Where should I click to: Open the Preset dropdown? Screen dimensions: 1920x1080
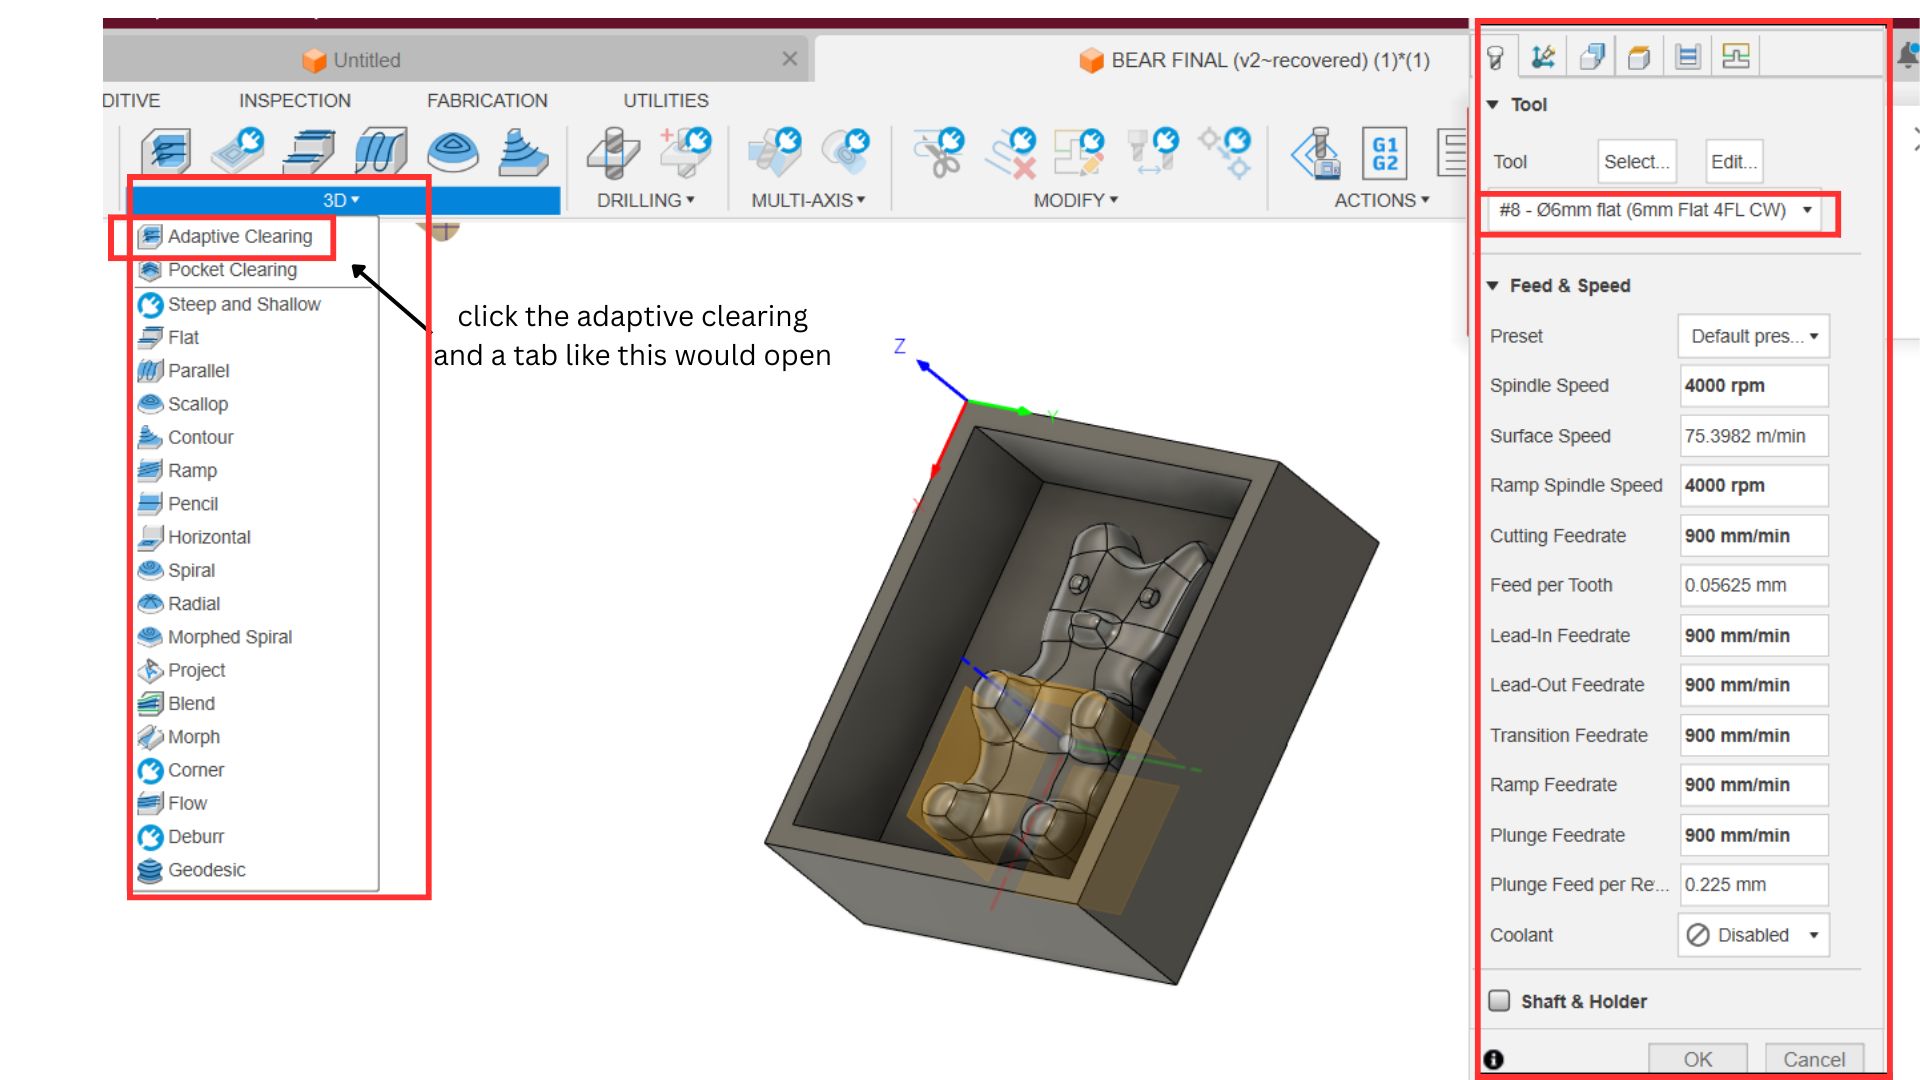1754,336
